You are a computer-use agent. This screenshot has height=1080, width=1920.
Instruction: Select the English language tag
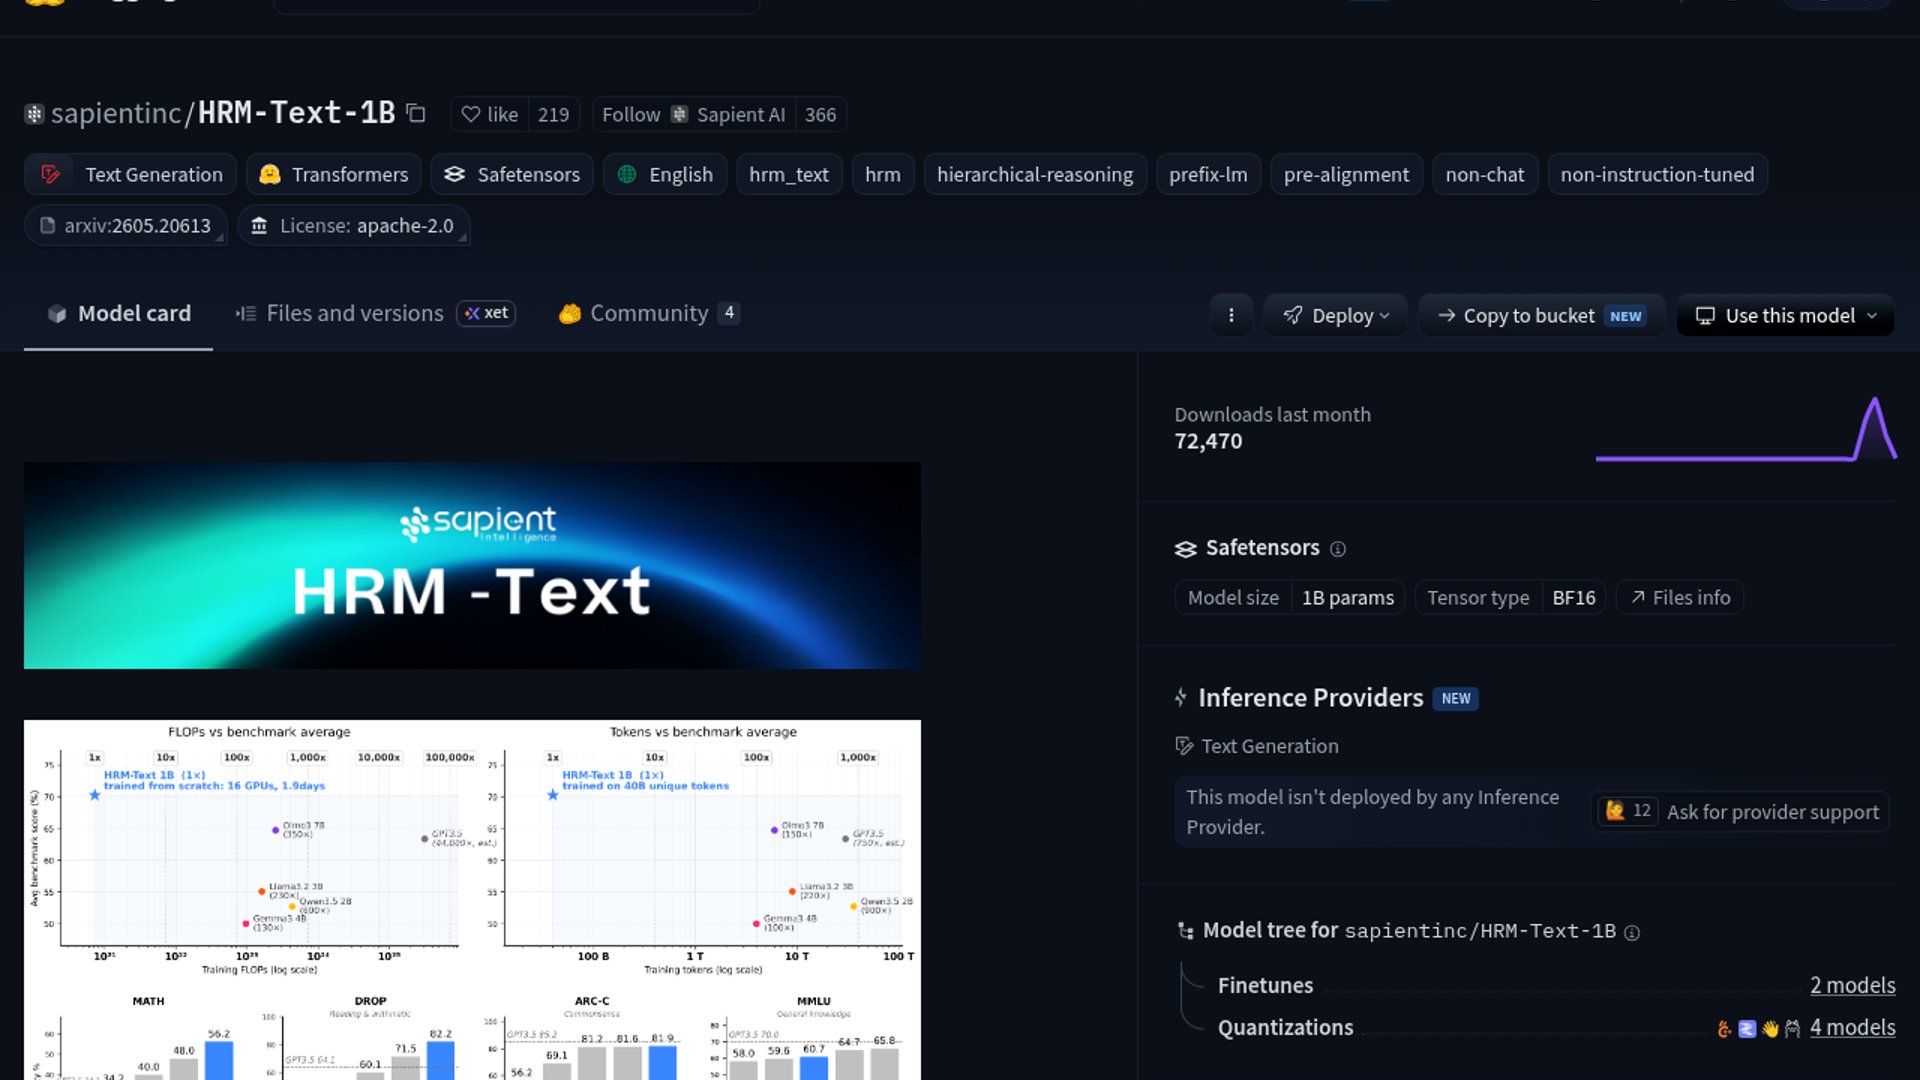tap(664, 174)
